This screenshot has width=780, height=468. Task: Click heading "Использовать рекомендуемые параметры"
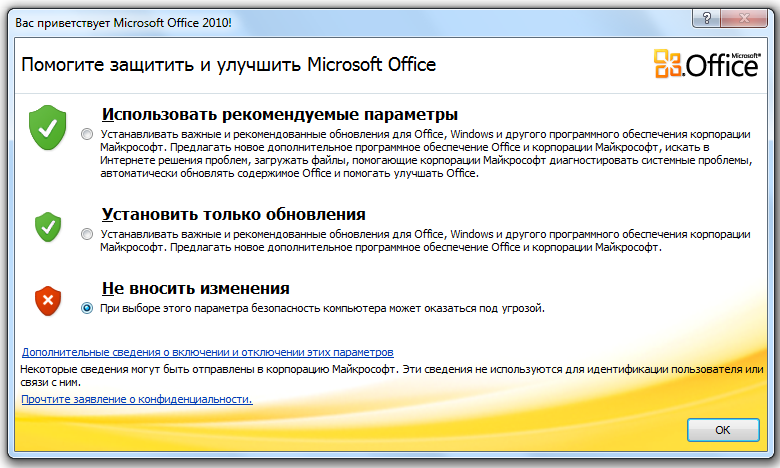pos(280,114)
